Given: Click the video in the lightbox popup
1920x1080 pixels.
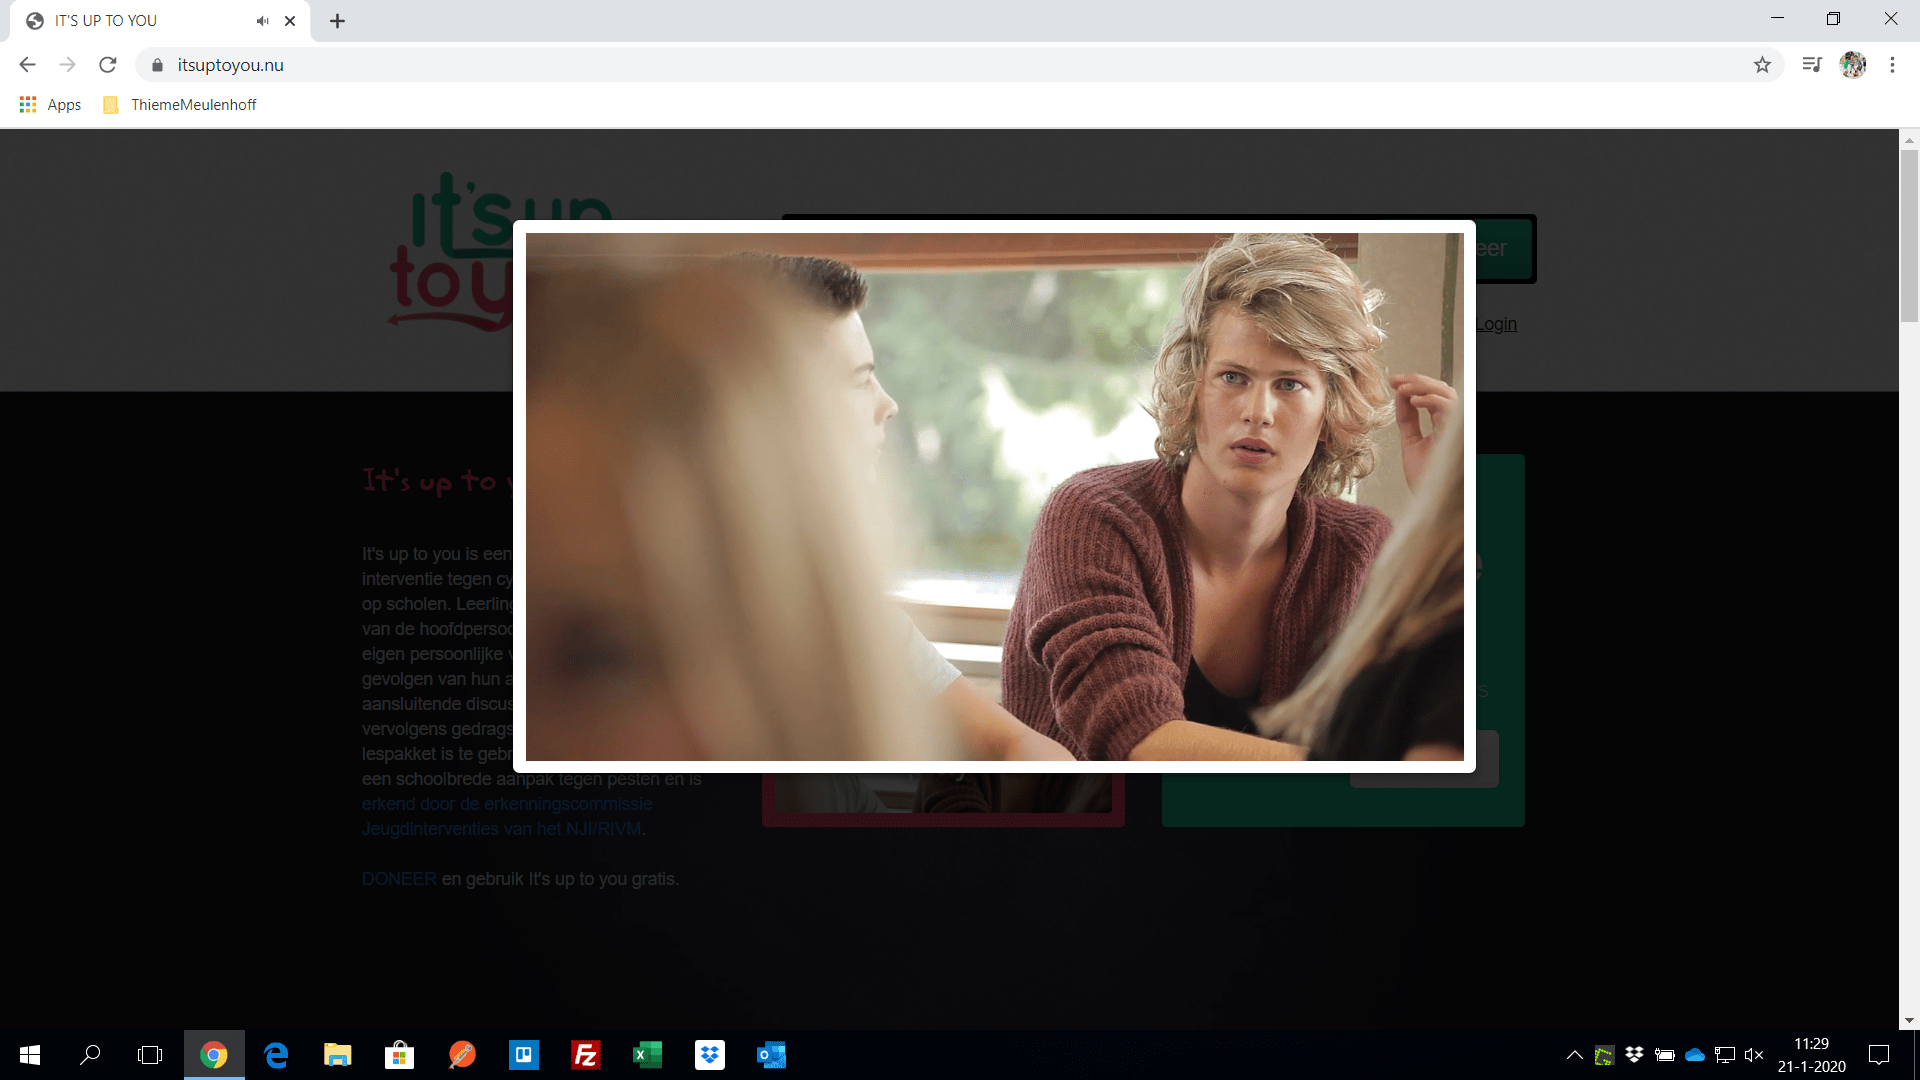Looking at the screenshot, I should 994,497.
